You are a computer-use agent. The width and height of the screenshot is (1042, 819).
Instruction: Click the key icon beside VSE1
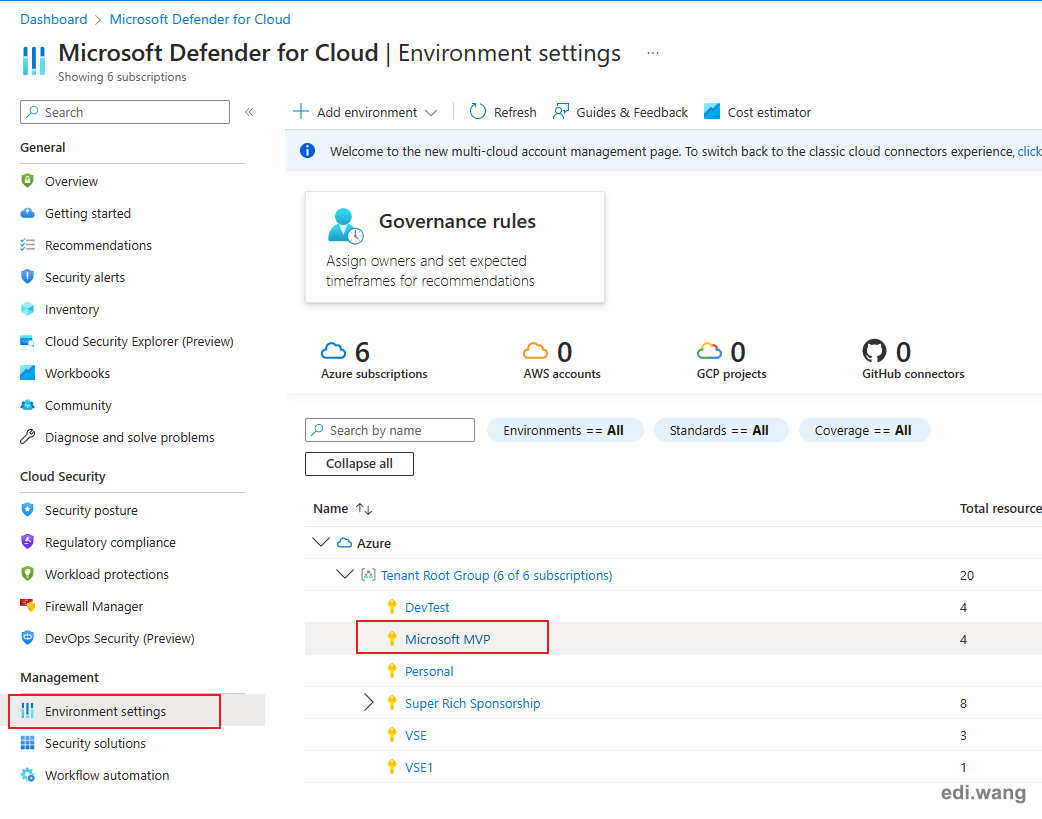[x=392, y=766]
